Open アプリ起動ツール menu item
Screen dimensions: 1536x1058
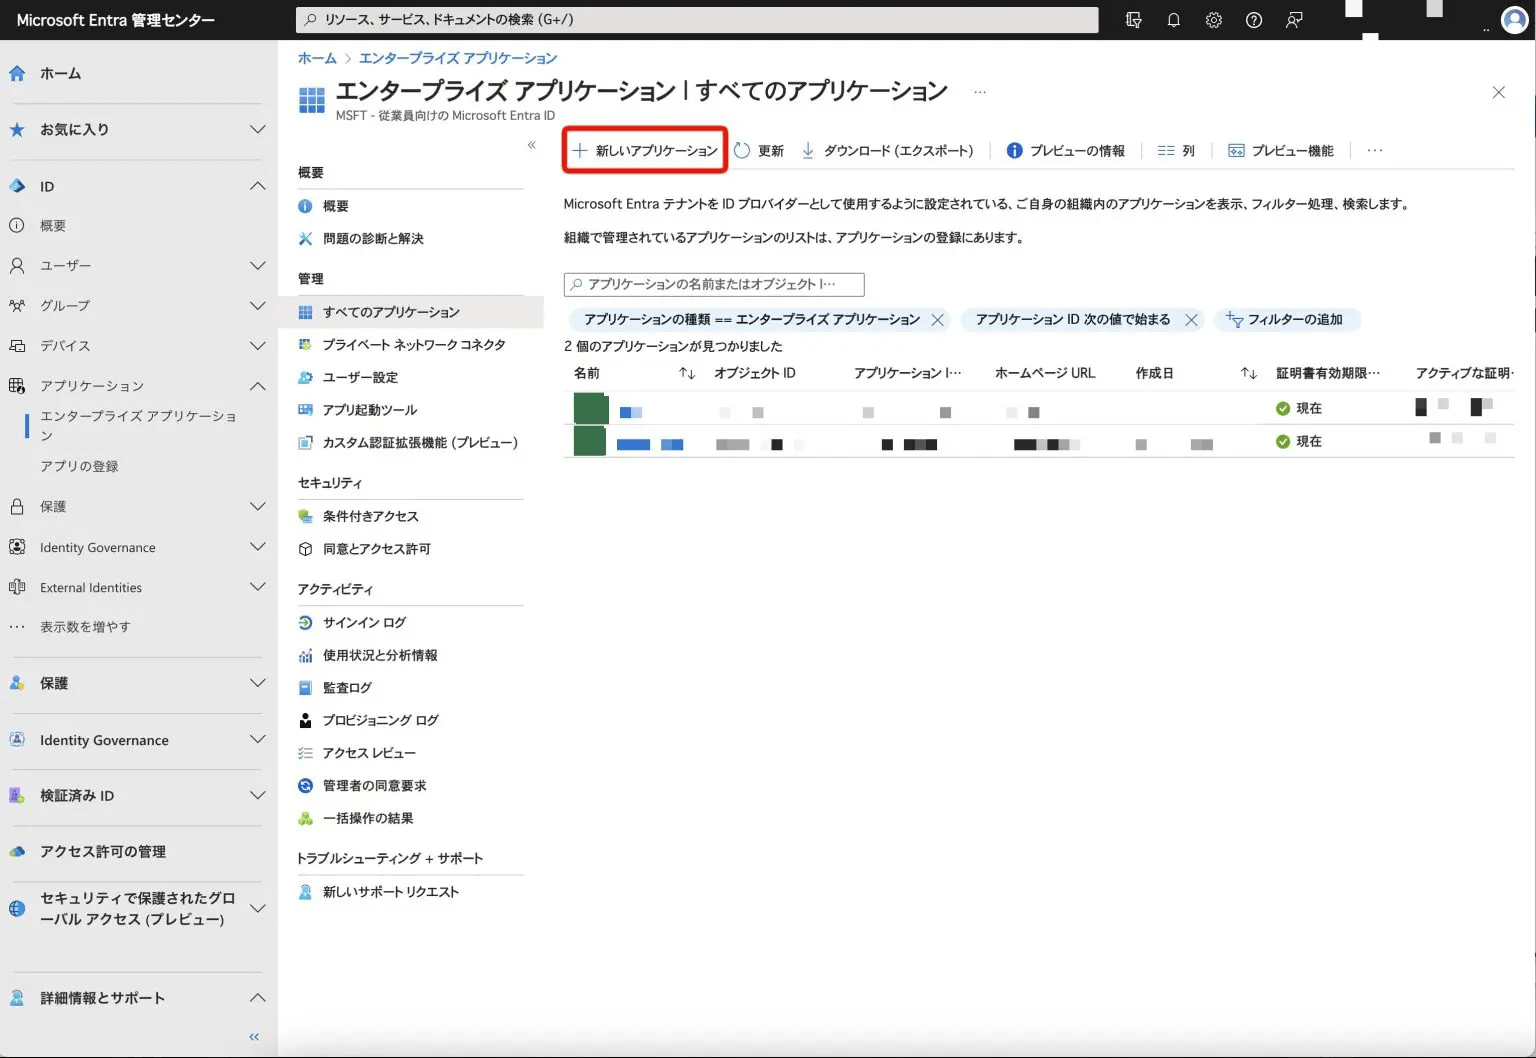pyautogui.click(x=370, y=410)
